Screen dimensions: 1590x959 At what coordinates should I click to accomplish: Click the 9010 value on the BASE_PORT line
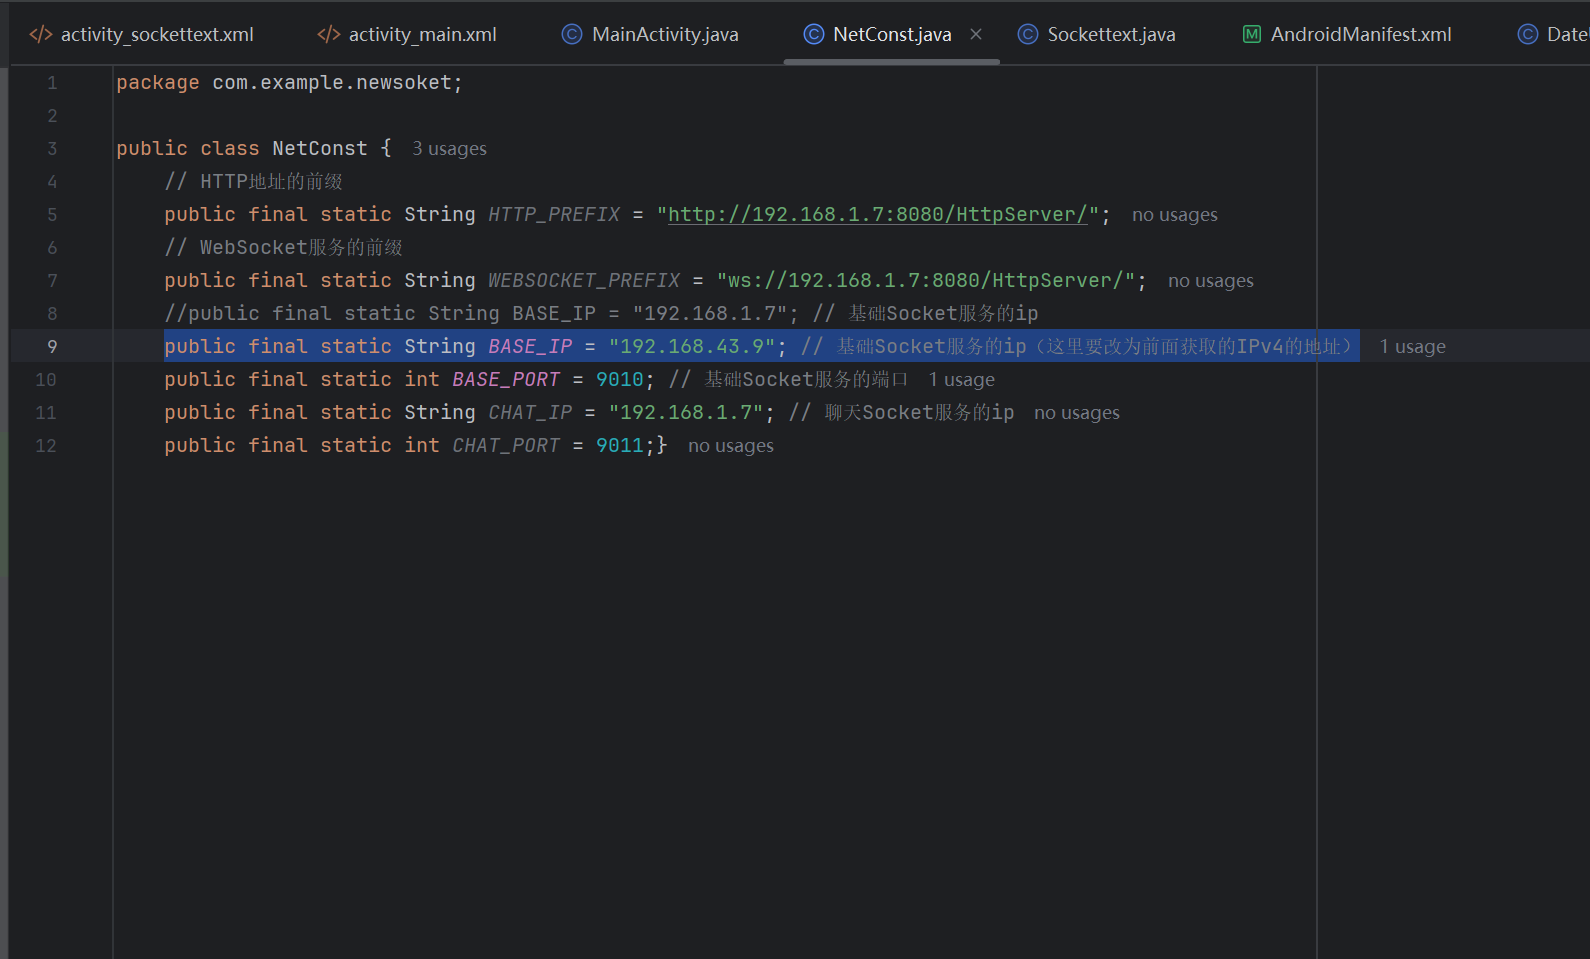pos(619,380)
